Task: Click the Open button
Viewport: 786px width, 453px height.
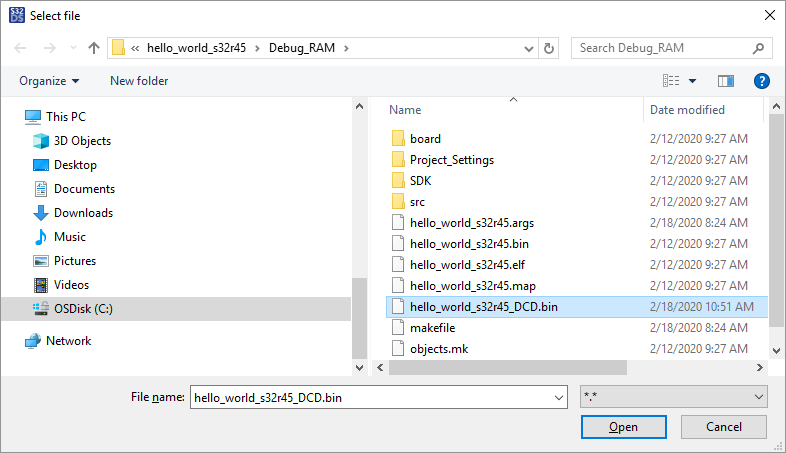Action: tap(624, 427)
